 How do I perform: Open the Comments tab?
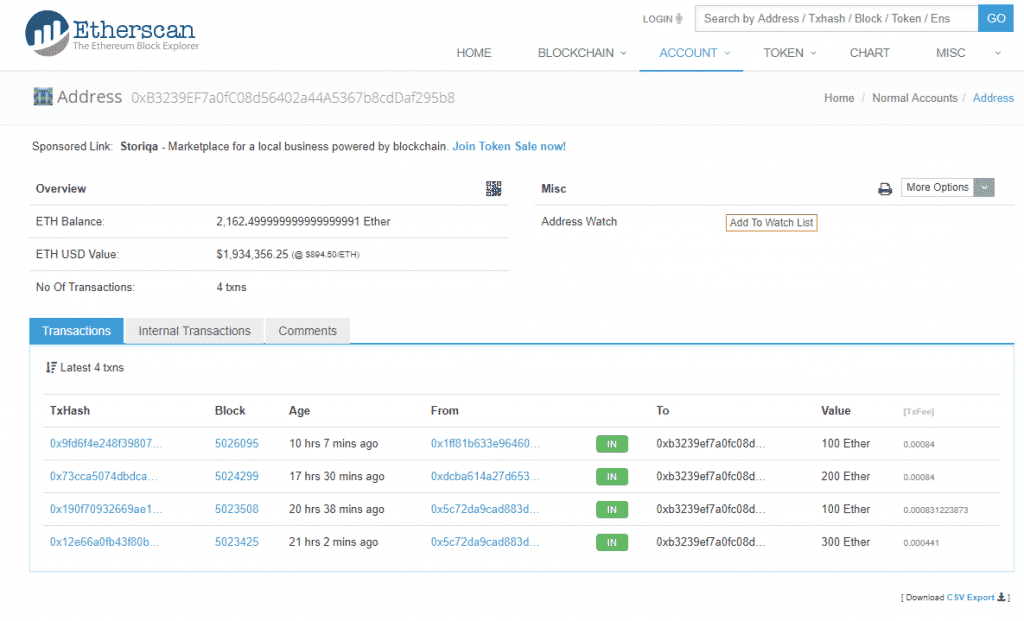(307, 331)
